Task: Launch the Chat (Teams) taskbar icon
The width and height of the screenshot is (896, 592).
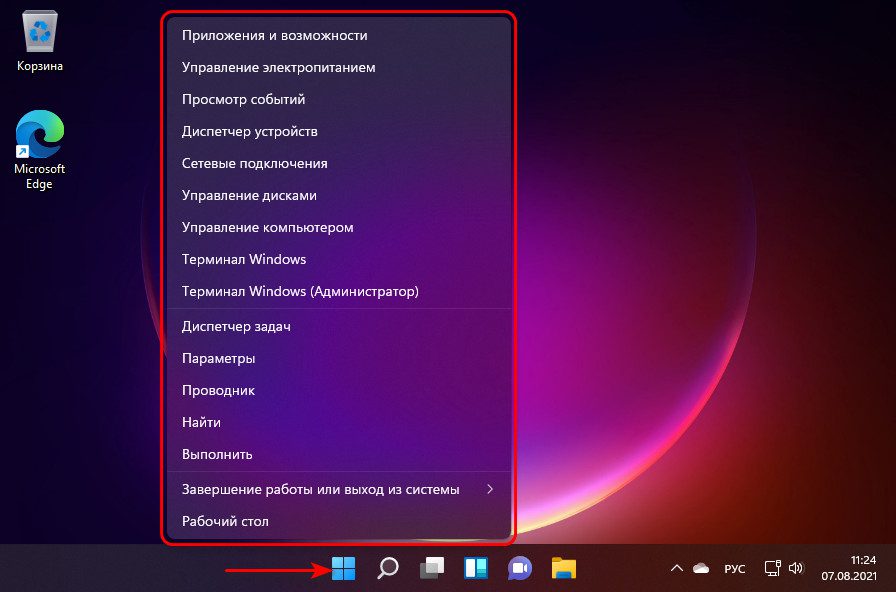Action: [520, 569]
